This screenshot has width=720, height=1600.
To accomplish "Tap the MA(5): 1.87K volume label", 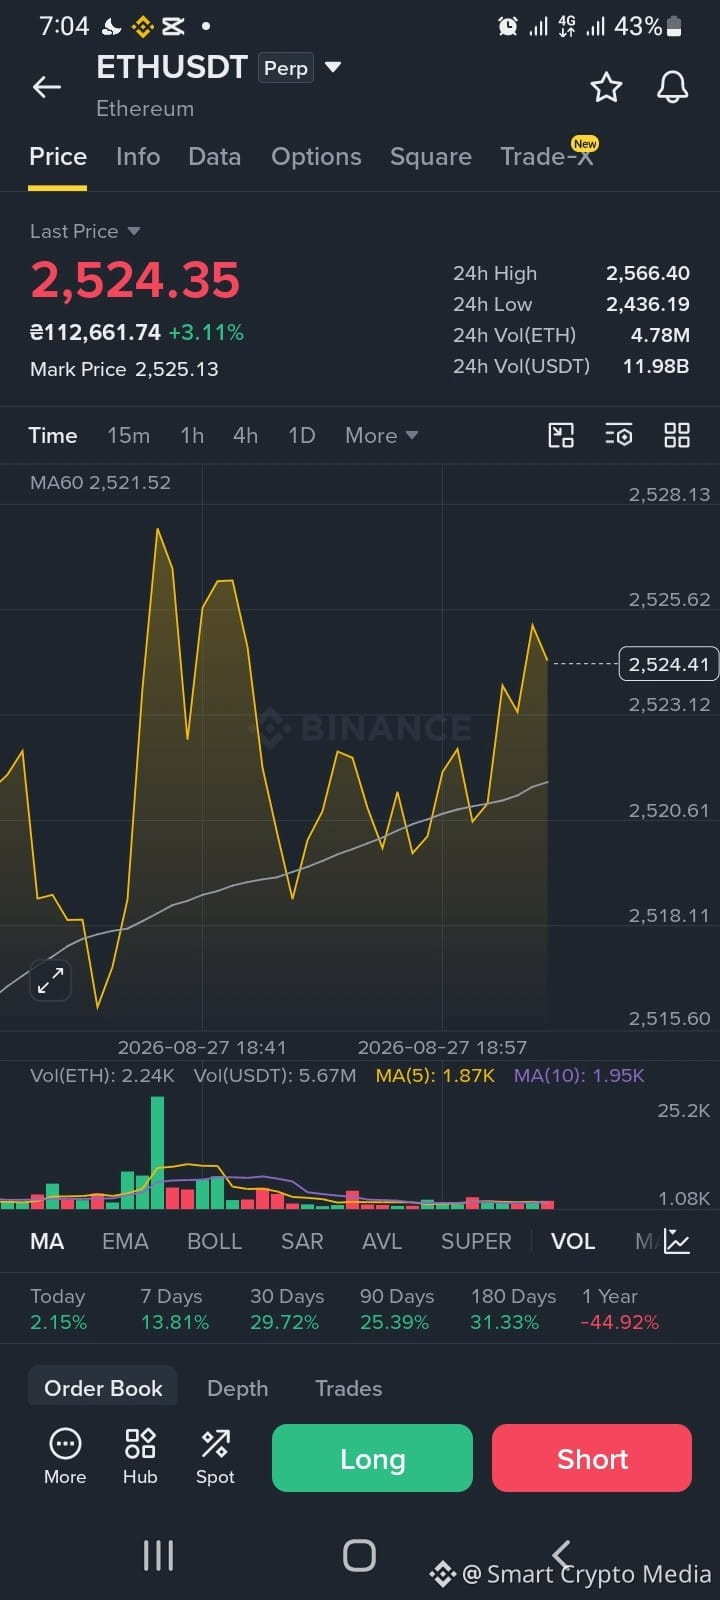I will click(x=435, y=1076).
